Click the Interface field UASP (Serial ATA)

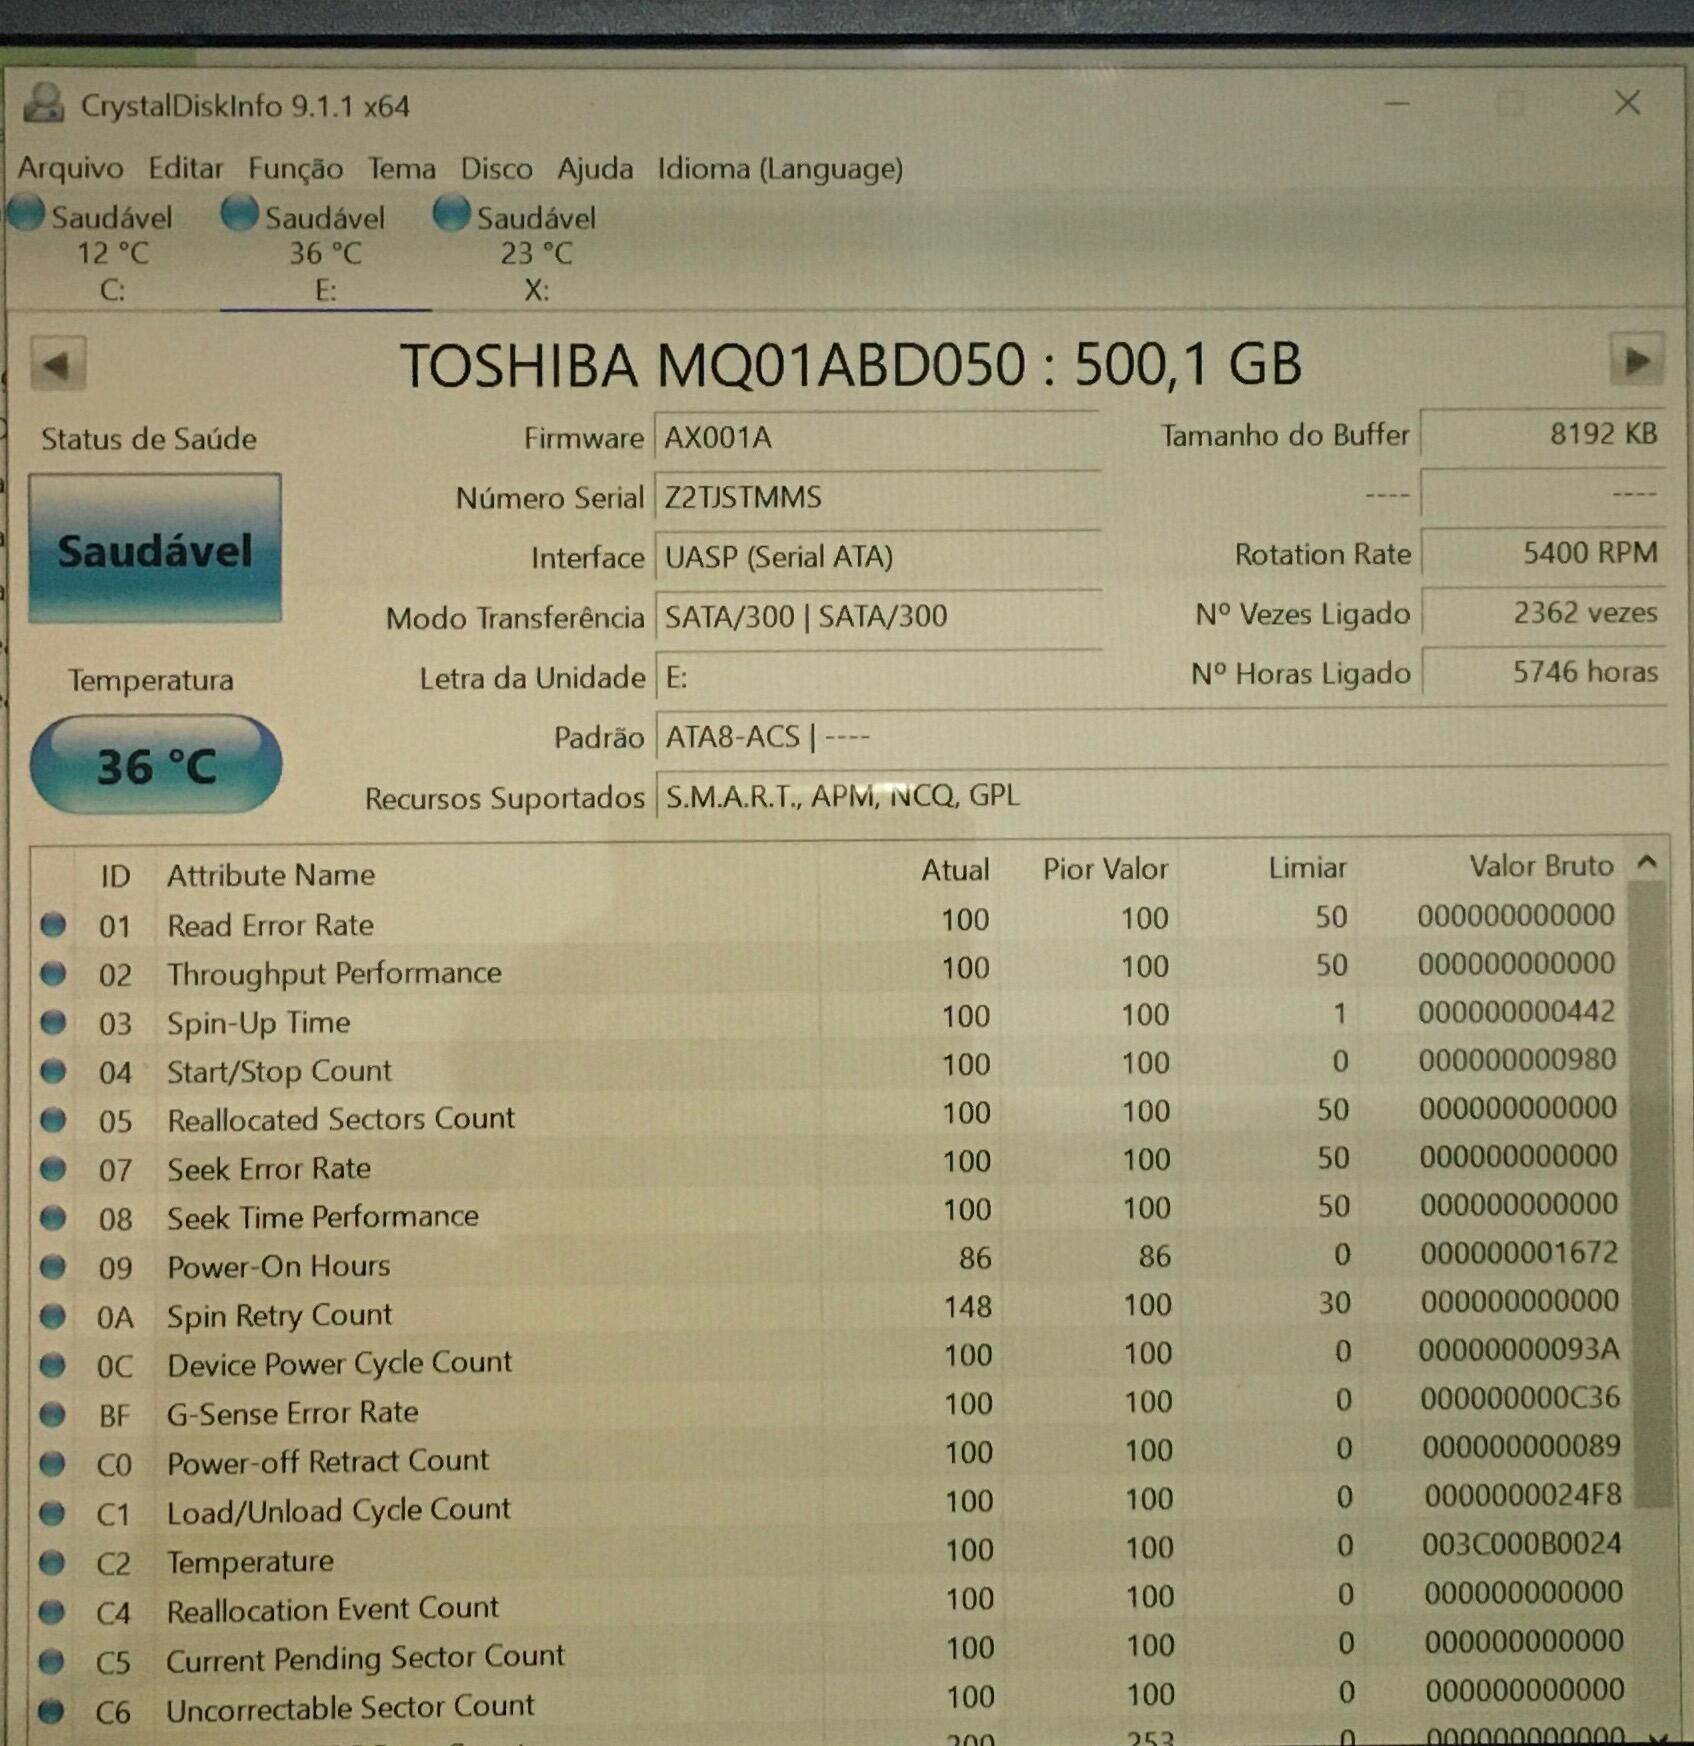tap(878, 557)
